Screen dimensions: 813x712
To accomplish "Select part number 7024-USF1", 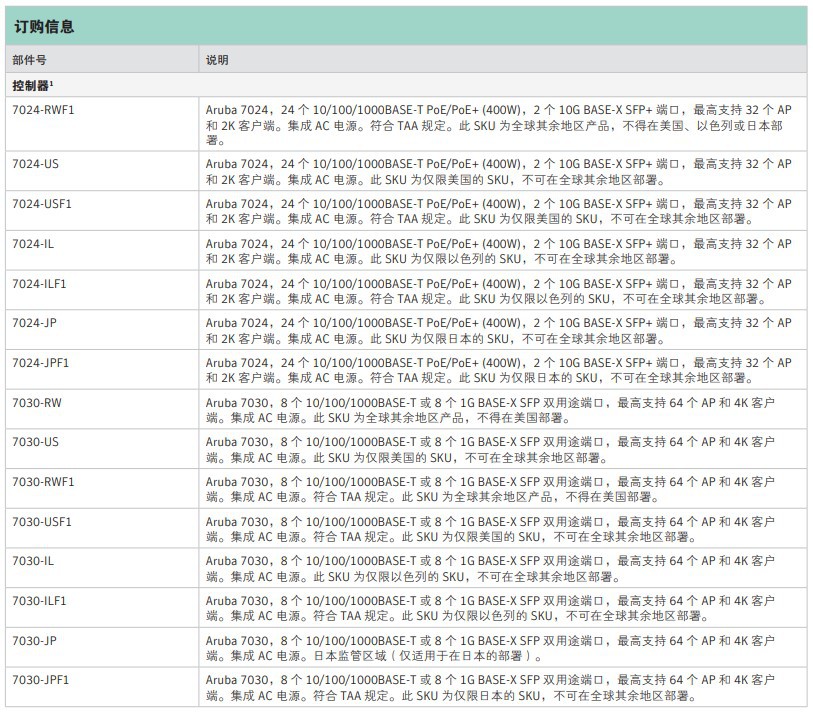I will click(x=42, y=204).
